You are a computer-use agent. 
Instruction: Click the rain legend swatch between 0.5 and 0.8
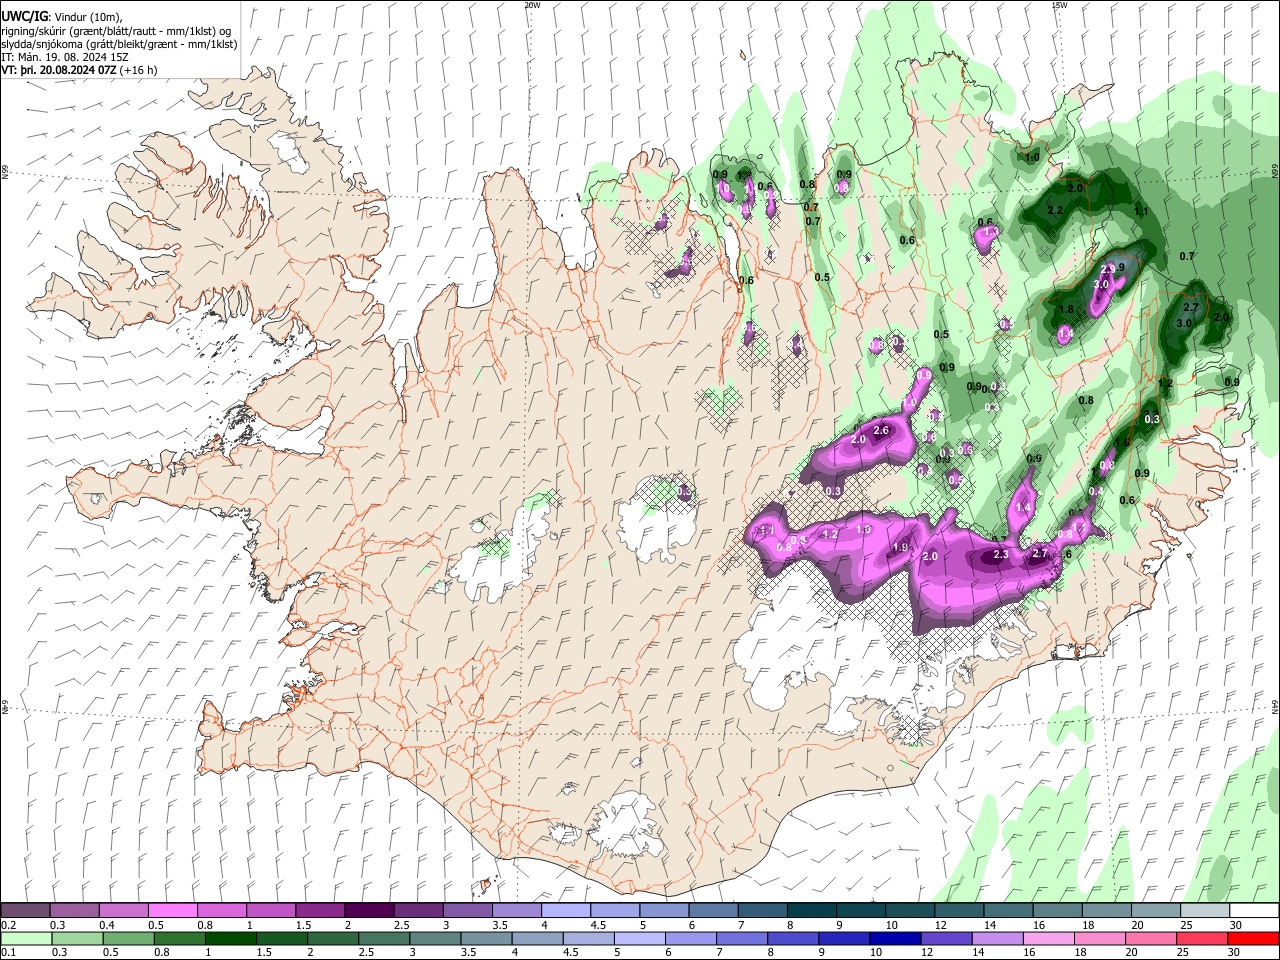coord(127,938)
